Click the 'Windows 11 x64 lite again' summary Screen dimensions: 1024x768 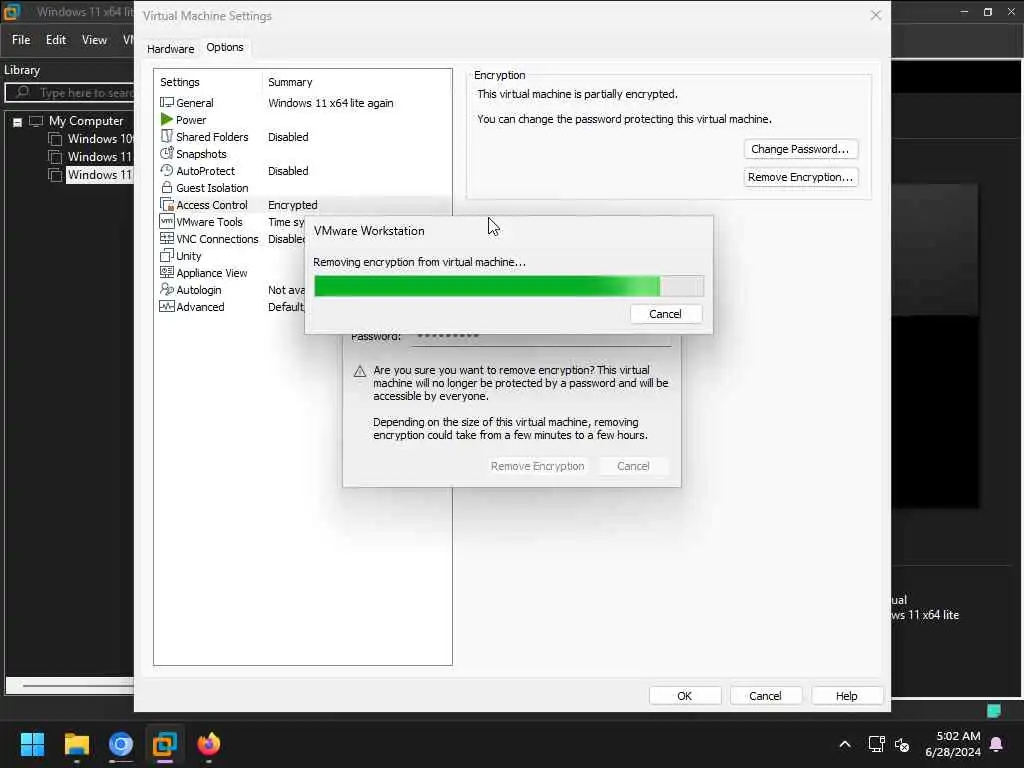coord(330,103)
